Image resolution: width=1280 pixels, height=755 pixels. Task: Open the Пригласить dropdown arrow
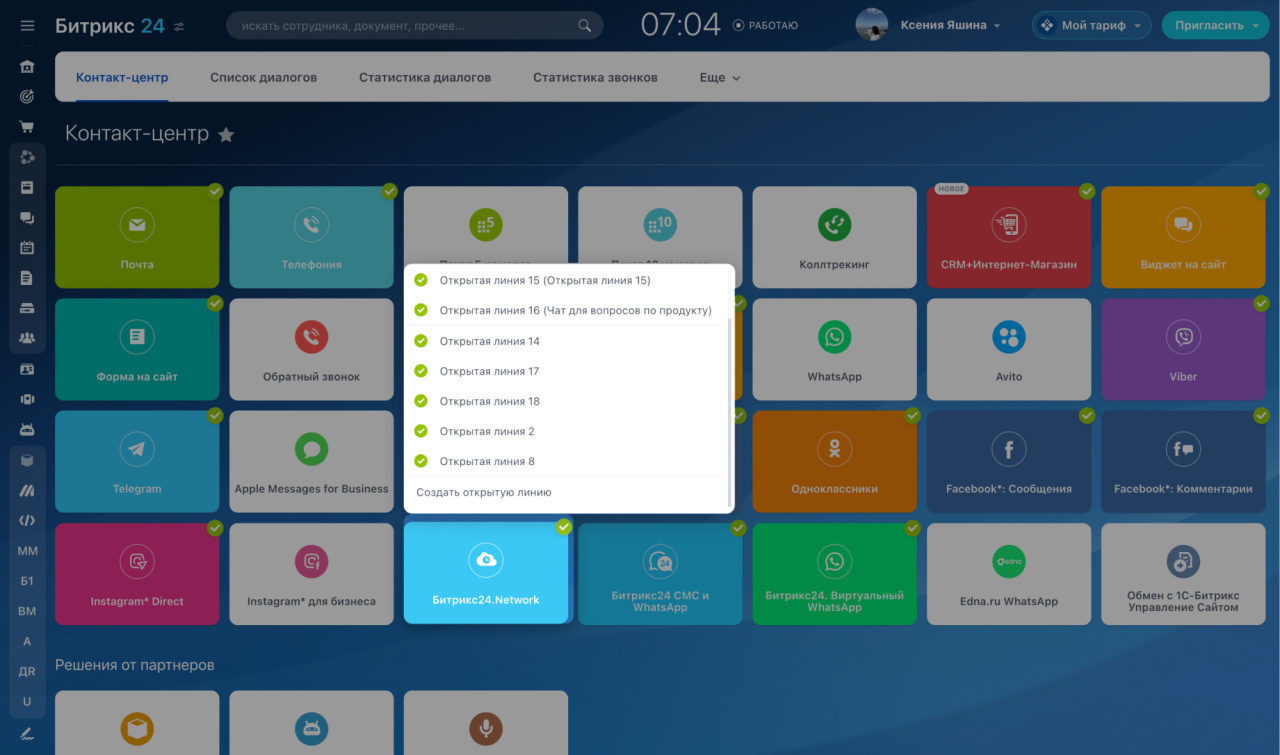tap(1254, 26)
